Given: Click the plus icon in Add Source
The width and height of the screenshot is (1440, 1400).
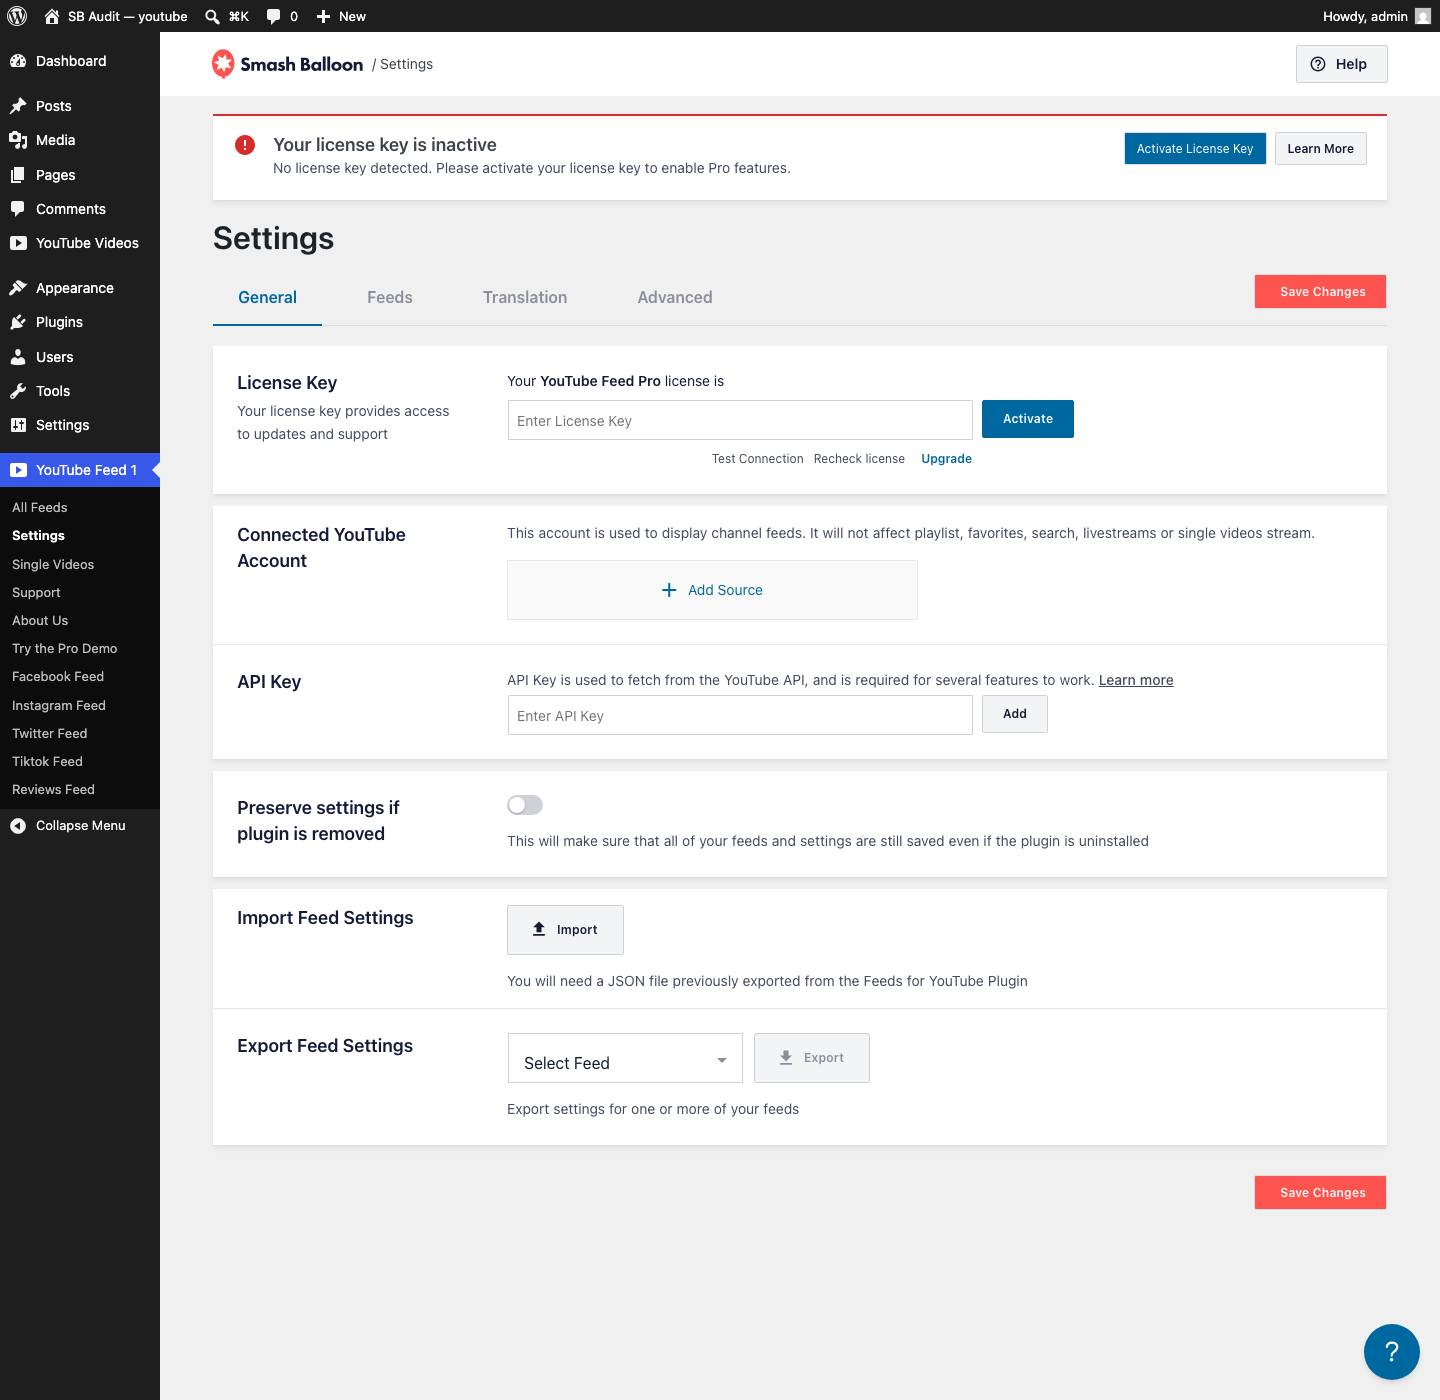Looking at the screenshot, I should click(669, 590).
